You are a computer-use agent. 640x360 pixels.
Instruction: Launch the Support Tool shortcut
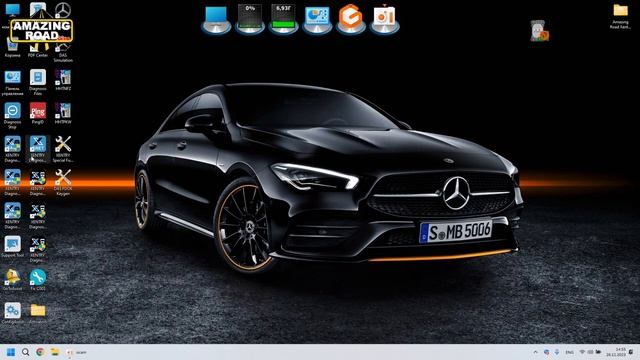[x=12, y=247]
